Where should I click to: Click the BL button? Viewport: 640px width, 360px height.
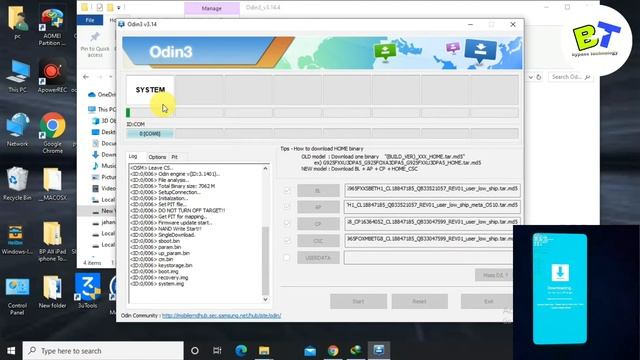coord(318,191)
